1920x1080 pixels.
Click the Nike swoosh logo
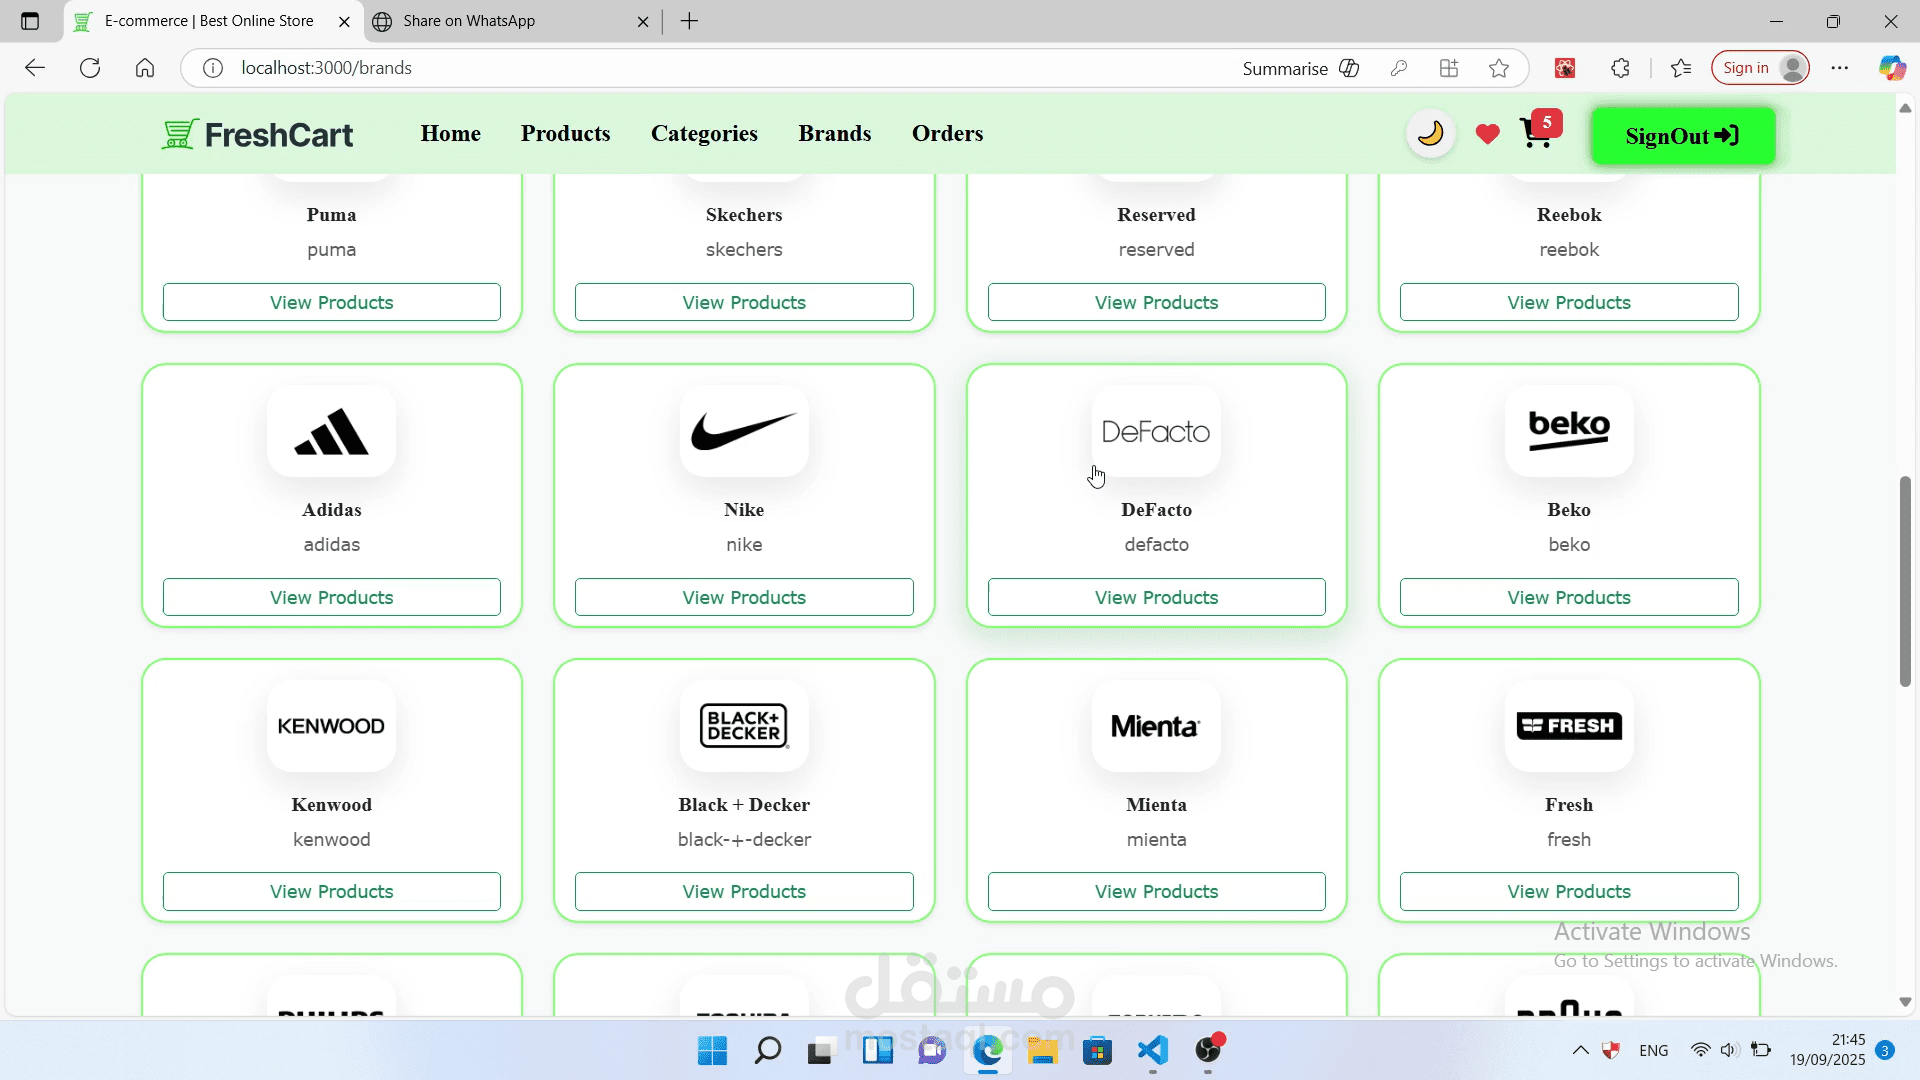pos(744,431)
